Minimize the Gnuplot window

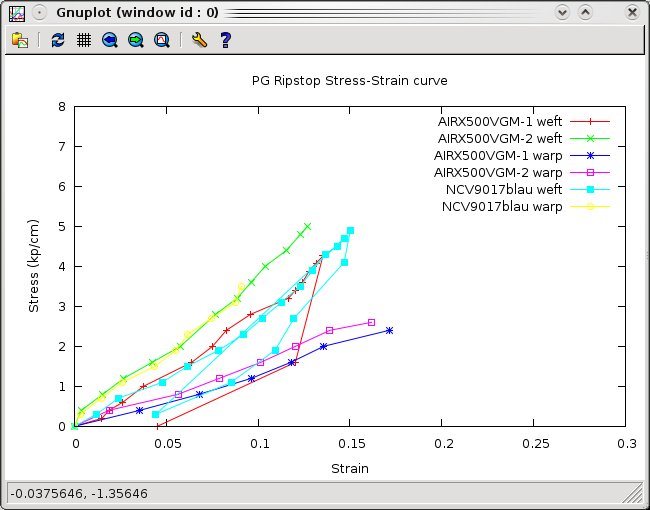[x=562, y=12]
